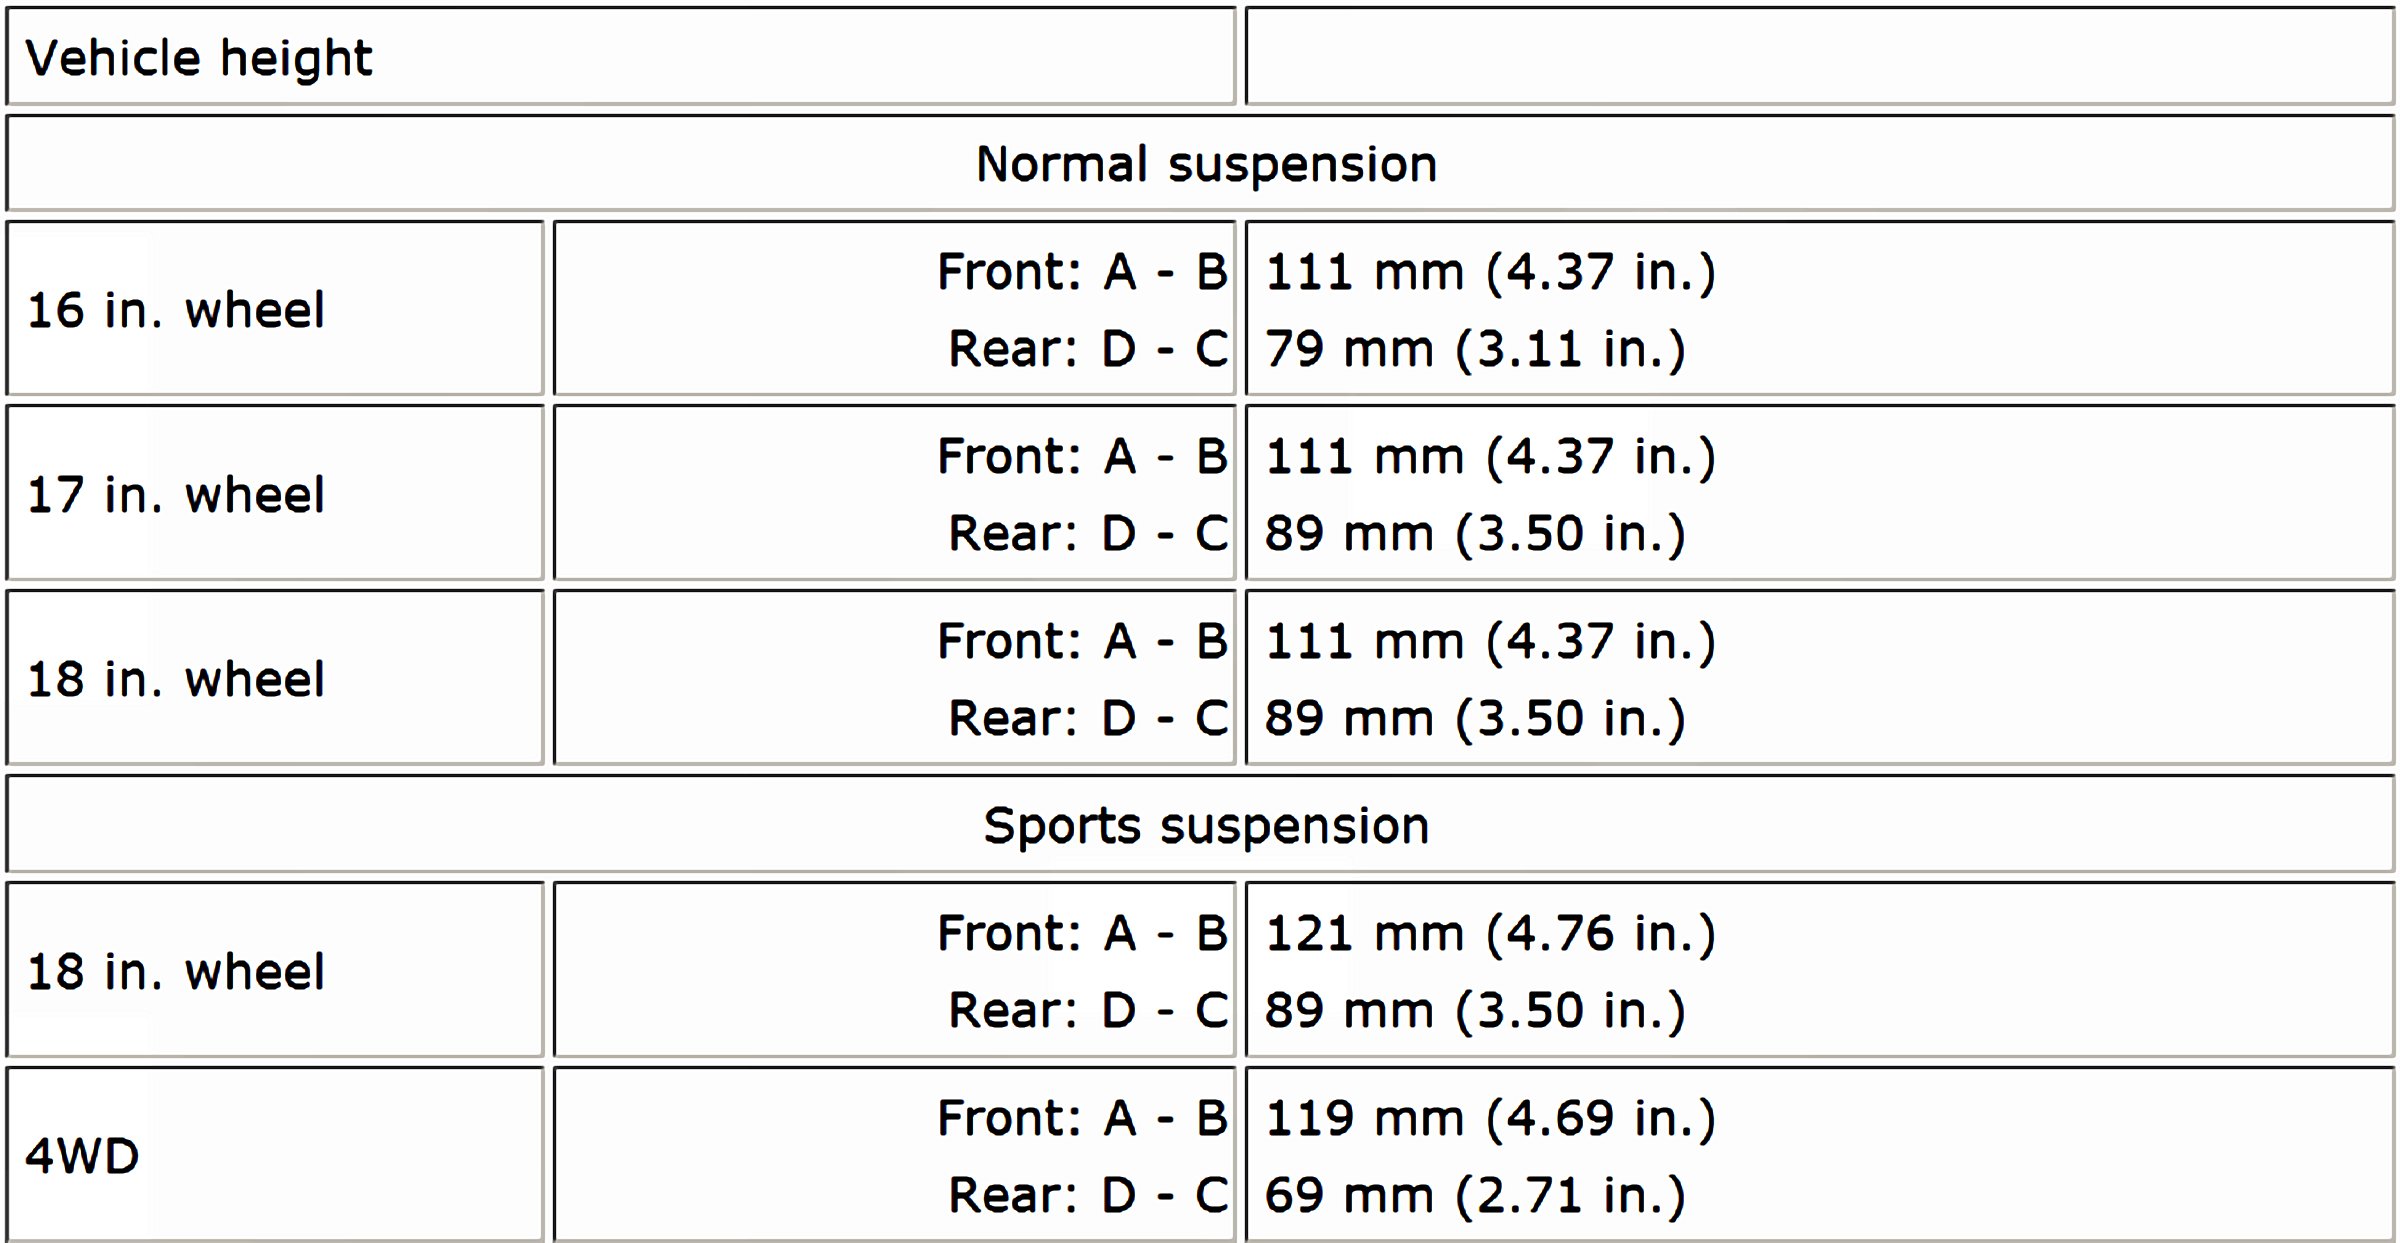Select Front: A - B in the 4WD row
The image size is (2400, 1243).
1082,1118
